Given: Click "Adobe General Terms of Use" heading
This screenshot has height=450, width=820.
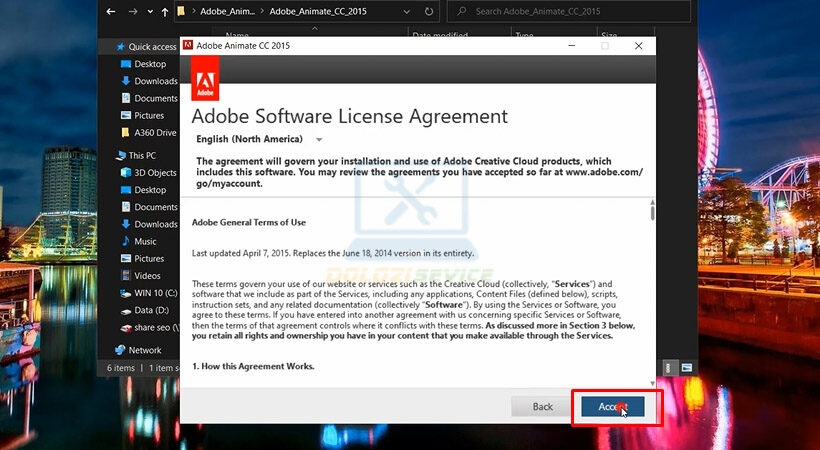Looking at the screenshot, I should (x=249, y=222).
